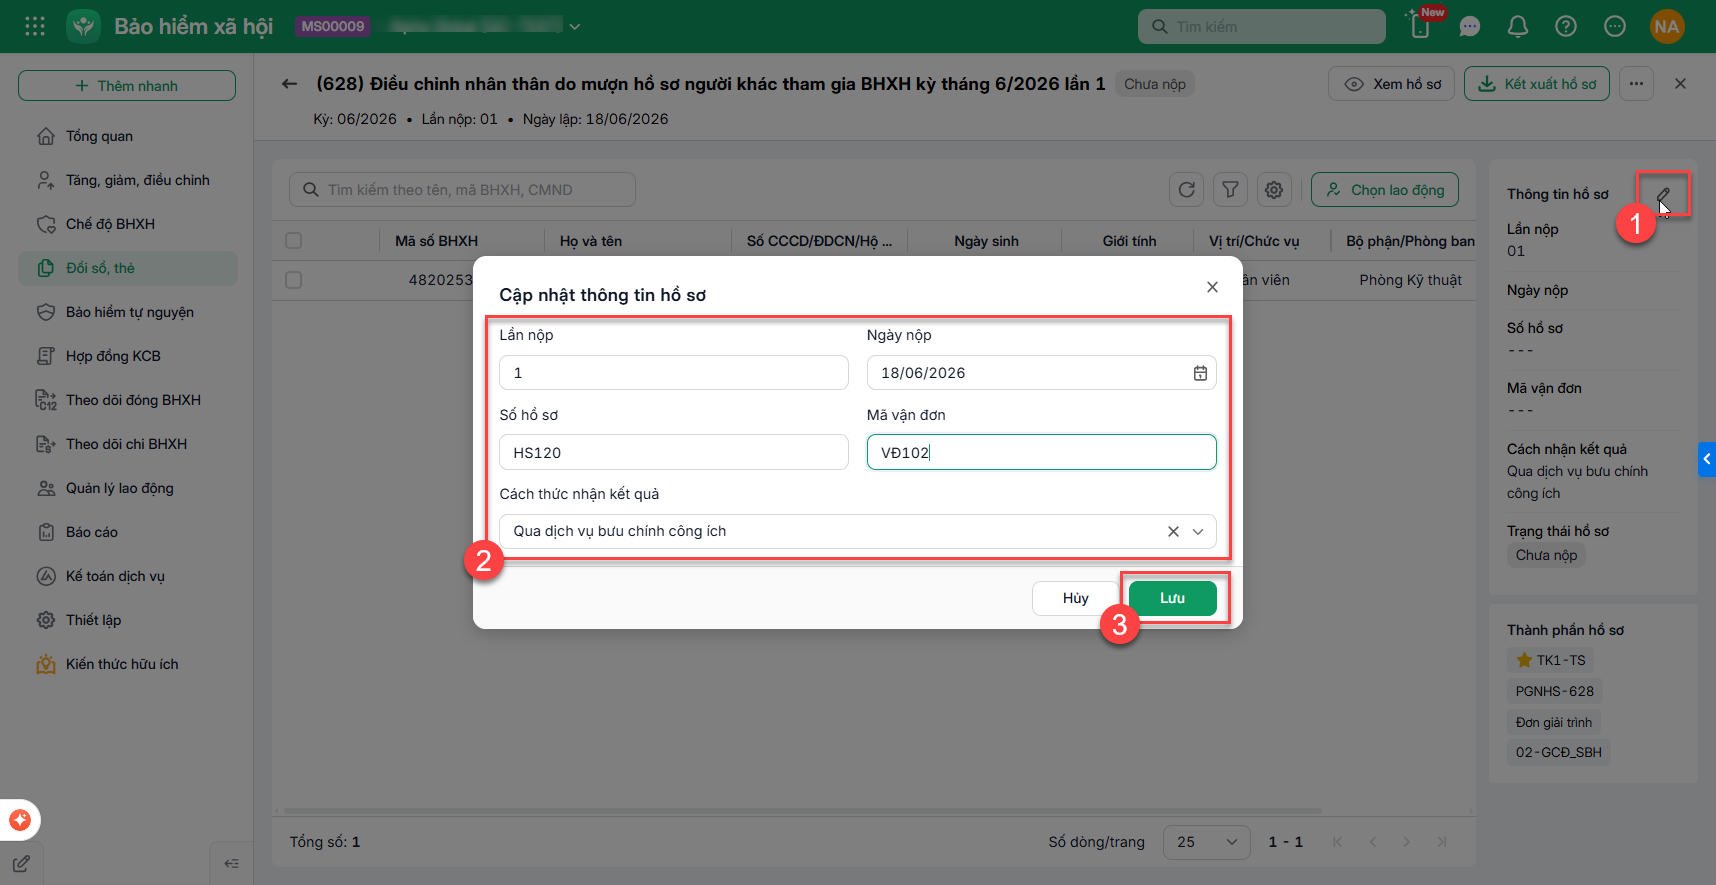Screen dimensions: 1716x885
Task: Open Theo dõi chi BHXH menu
Action: (128, 444)
